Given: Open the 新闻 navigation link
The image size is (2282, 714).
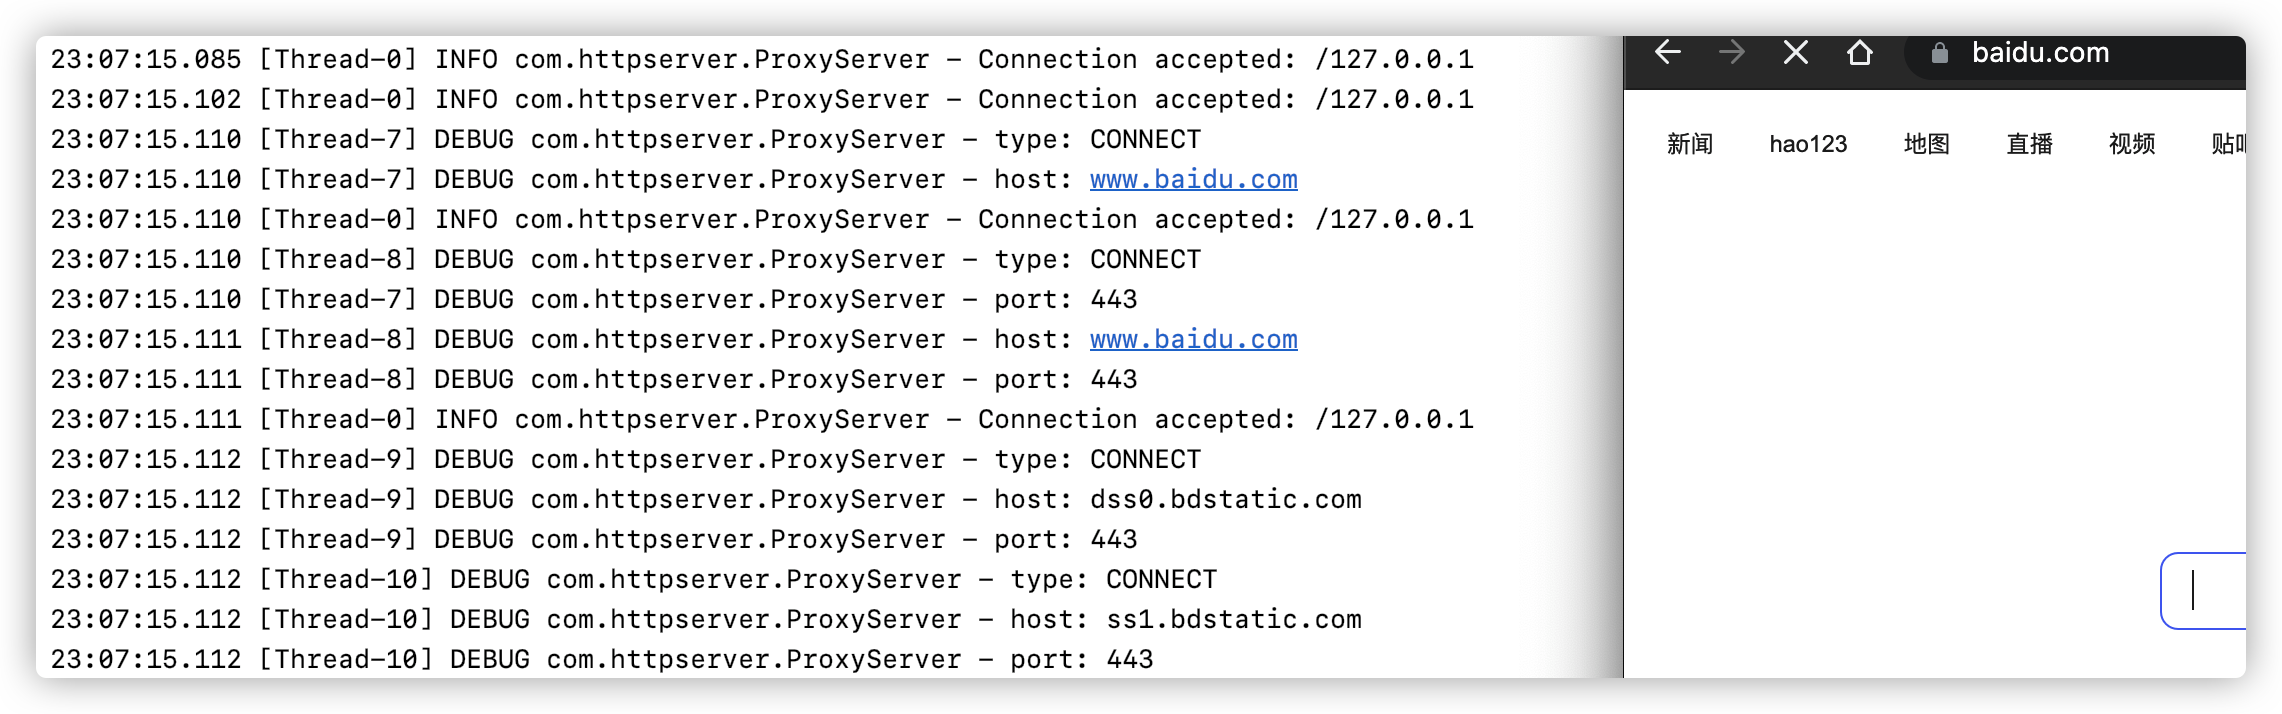Looking at the screenshot, I should click(1690, 144).
